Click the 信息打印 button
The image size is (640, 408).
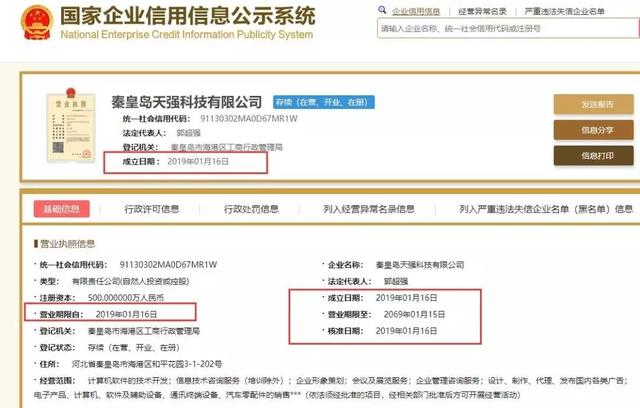[x=593, y=155]
